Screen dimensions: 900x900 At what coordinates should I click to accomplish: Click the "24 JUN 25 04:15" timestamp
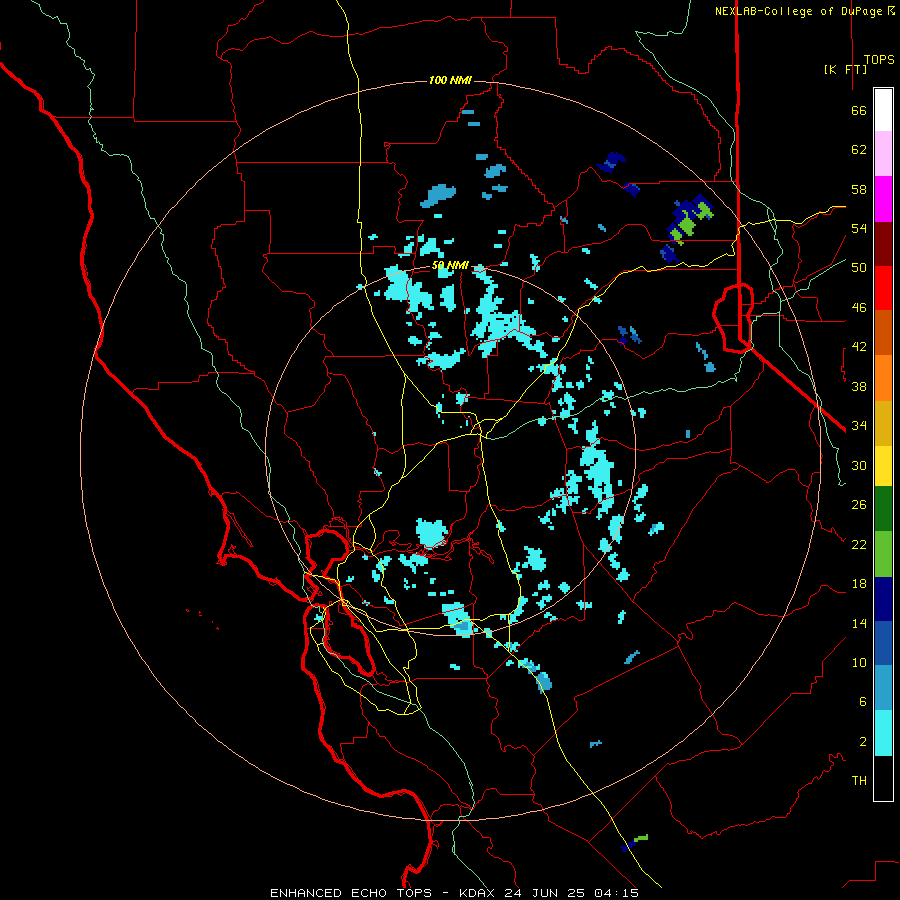point(571,893)
